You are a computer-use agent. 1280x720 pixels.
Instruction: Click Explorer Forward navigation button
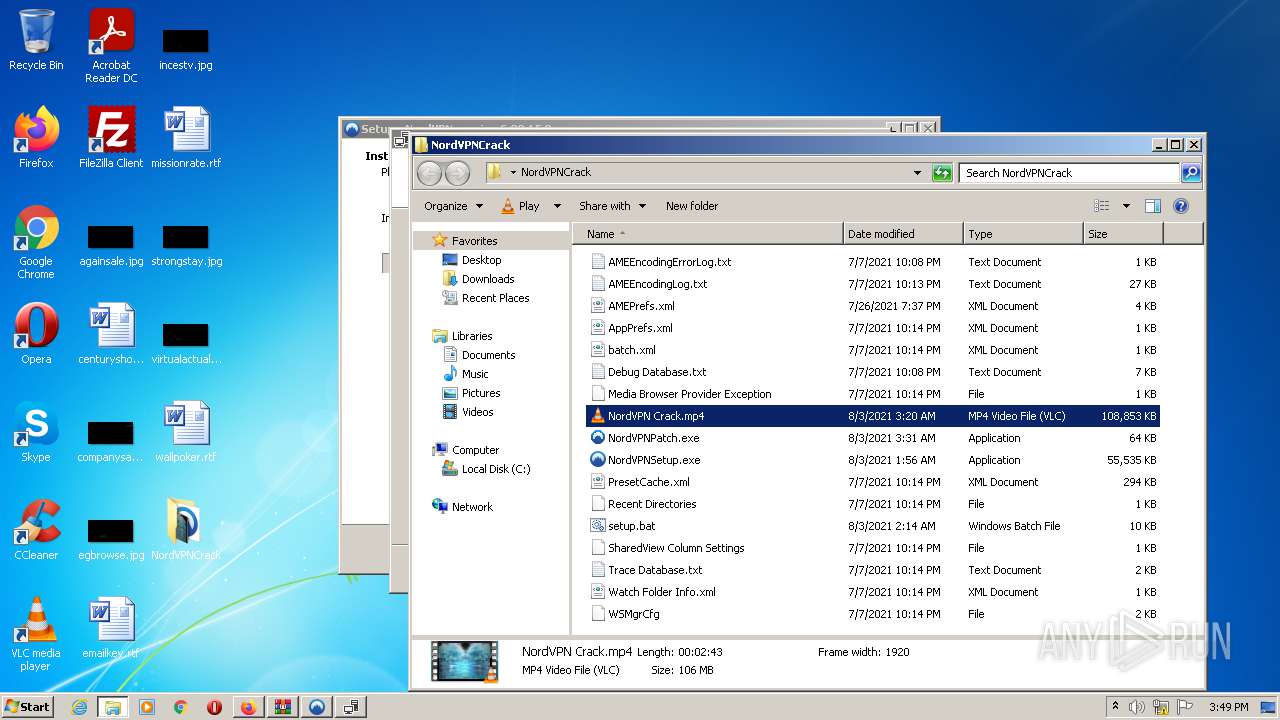457,173
